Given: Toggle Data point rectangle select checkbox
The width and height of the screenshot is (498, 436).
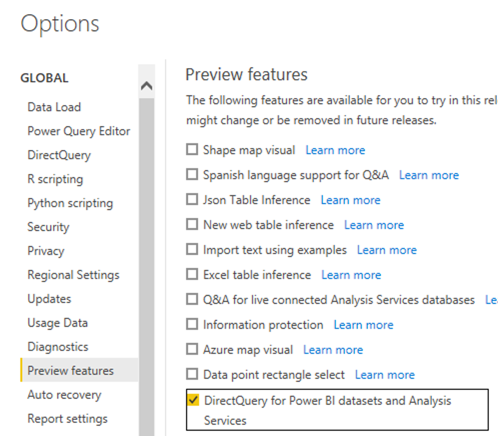Looking at the screenshot, I should (x=192, y=374).
